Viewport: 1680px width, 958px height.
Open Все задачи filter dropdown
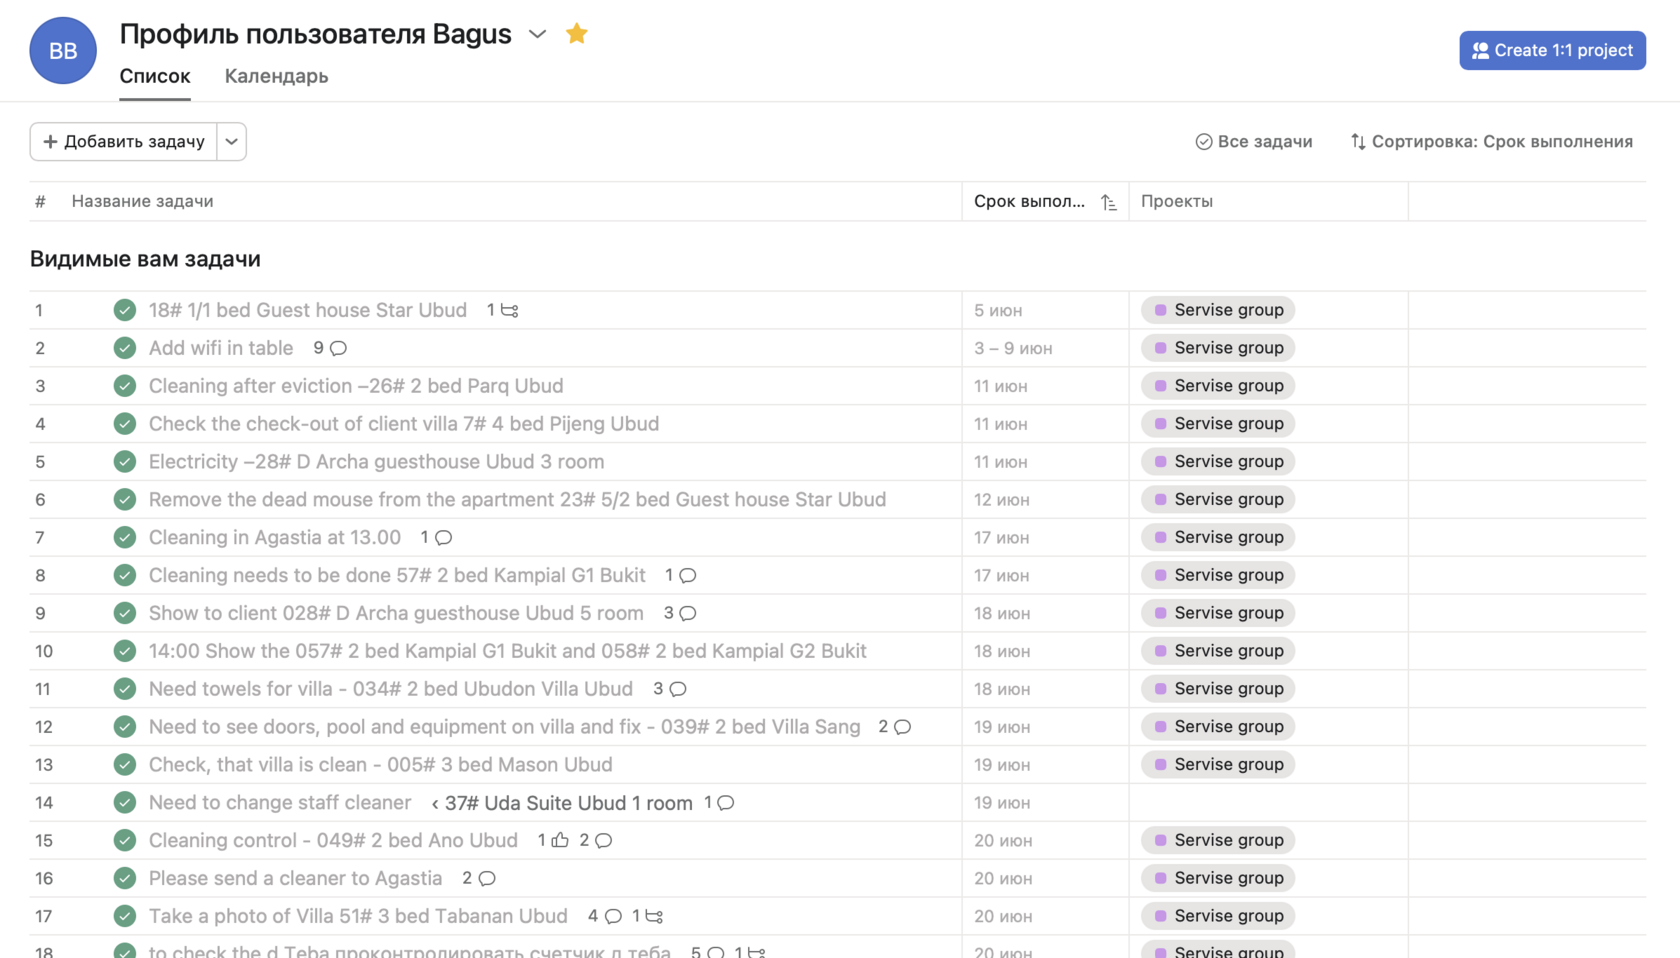1254,142
